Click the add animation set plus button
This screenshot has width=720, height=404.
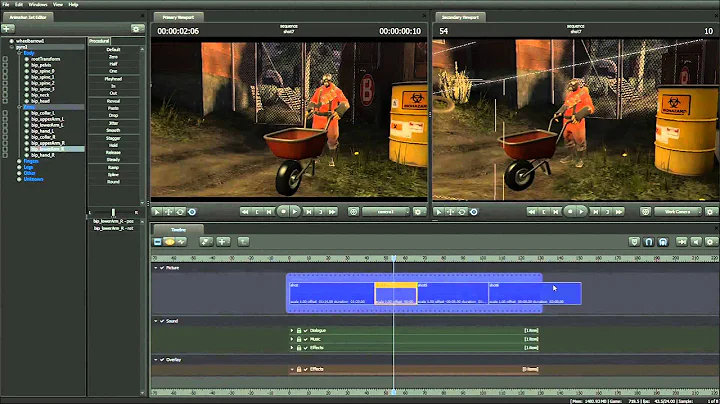(8, 28)
